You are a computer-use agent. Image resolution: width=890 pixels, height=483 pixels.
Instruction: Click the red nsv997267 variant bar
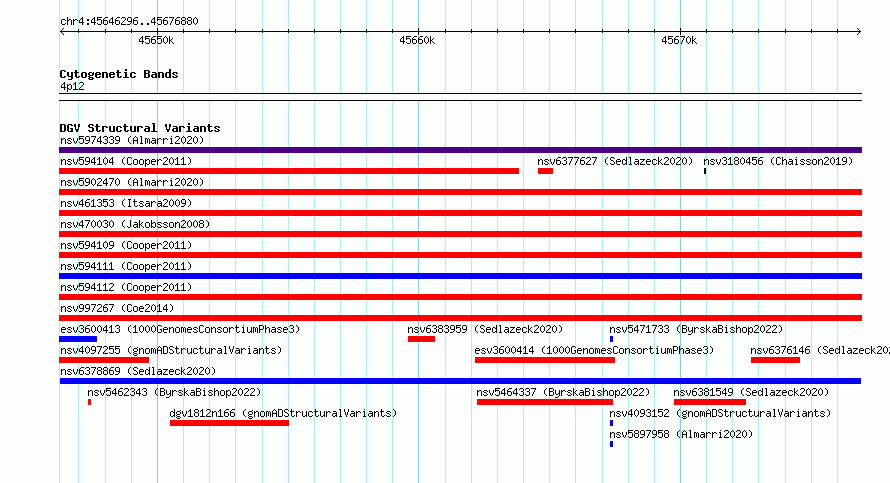pos(460,318)
